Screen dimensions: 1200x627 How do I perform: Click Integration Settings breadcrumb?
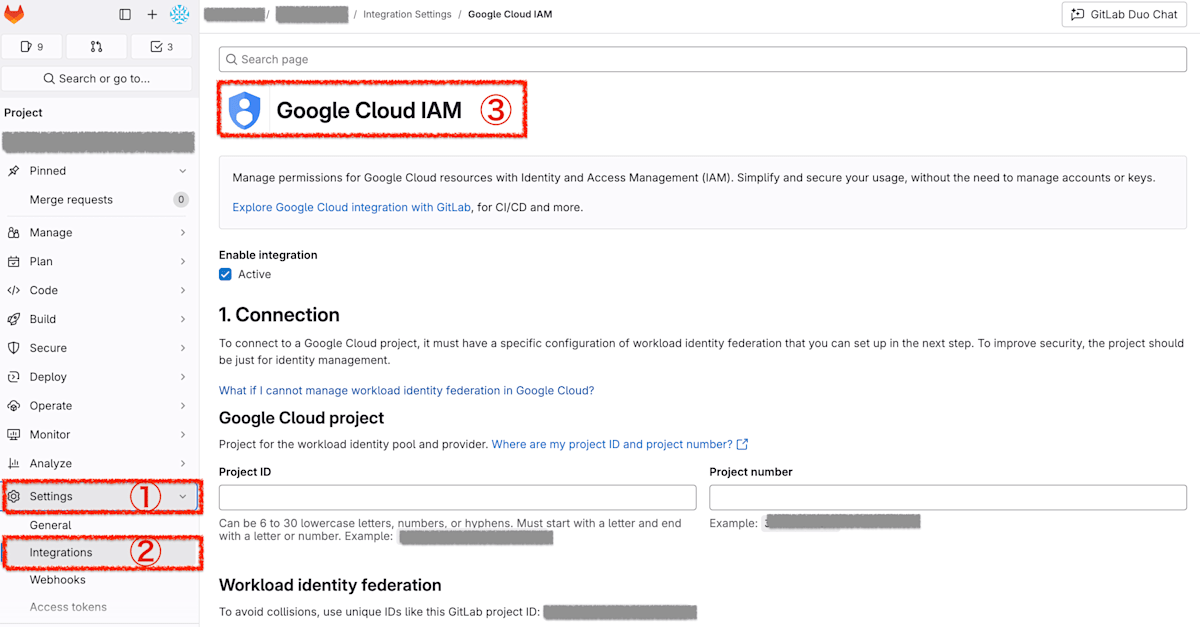(407, 15)
